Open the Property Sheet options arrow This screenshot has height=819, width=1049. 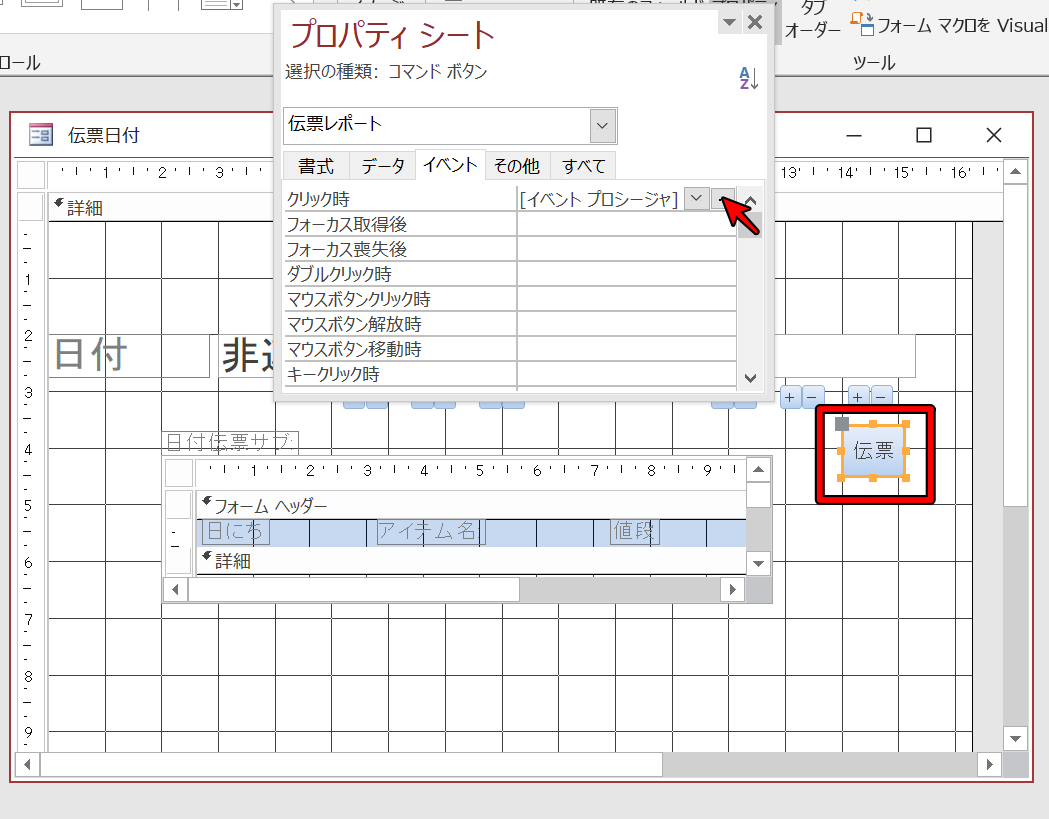tap(729, 23)
